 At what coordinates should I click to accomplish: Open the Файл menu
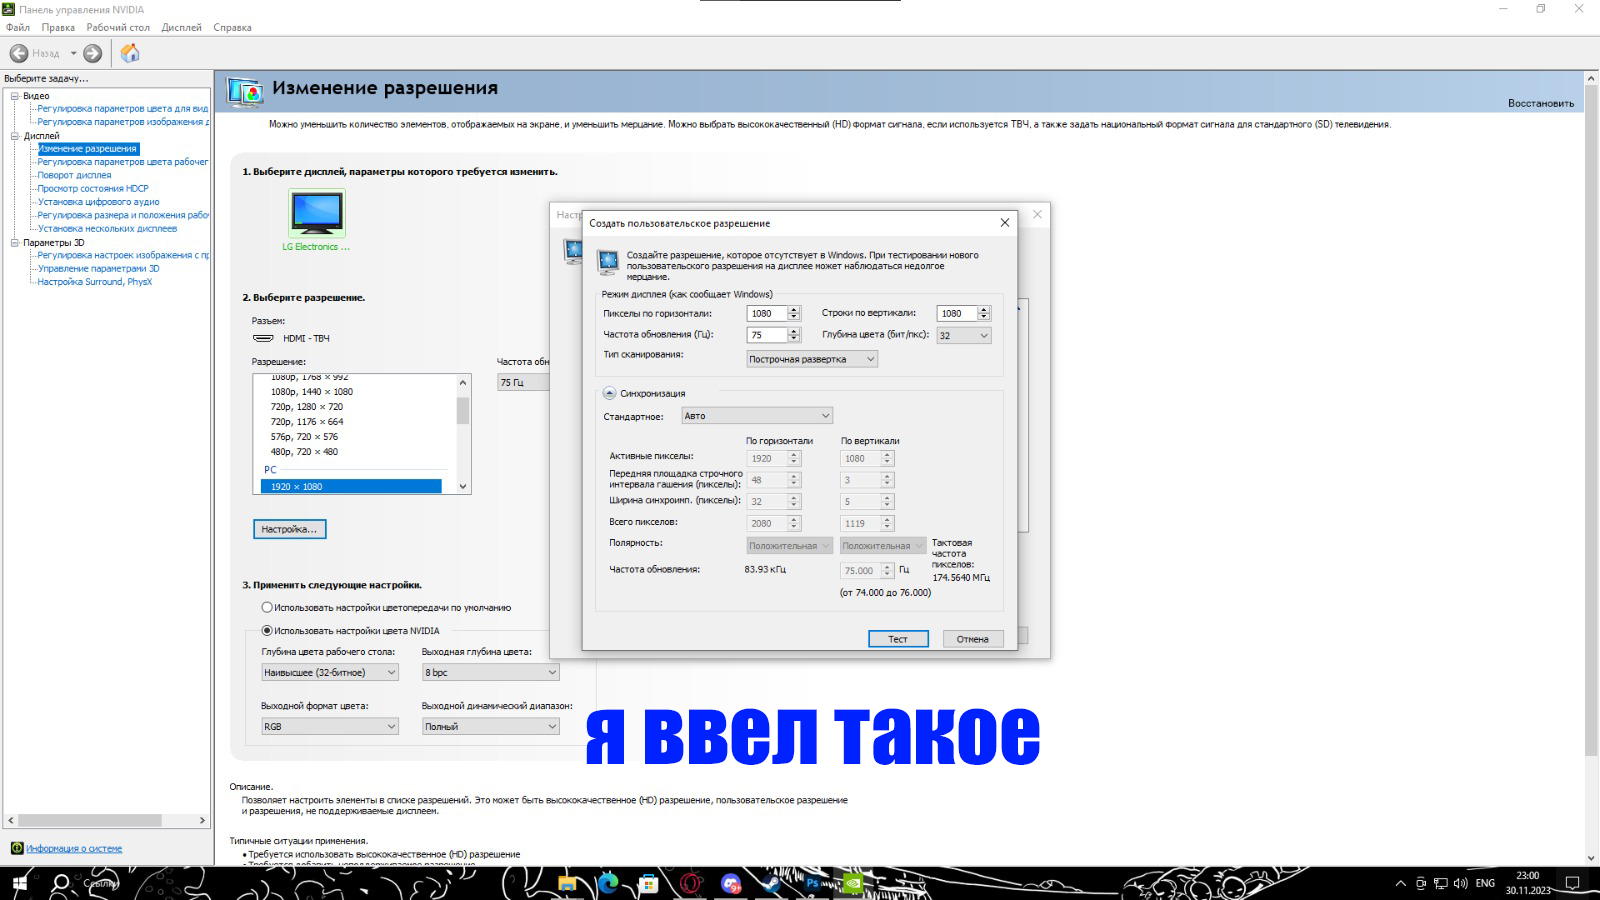point(18,27)
